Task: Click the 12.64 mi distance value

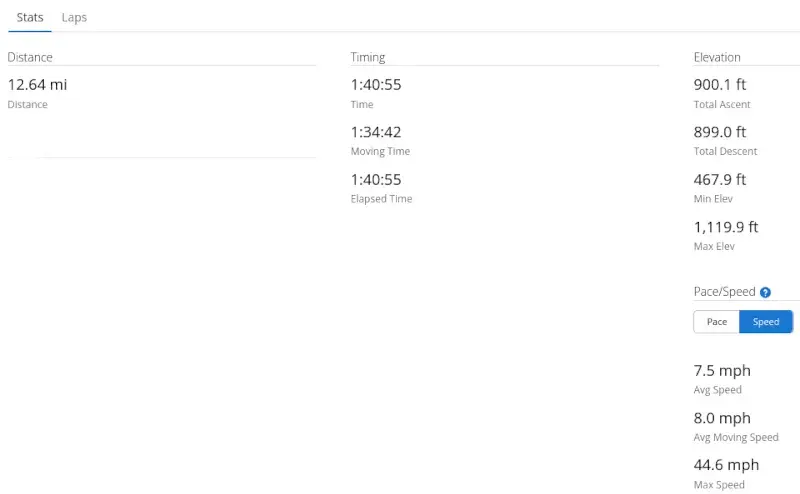Action: pos(37,84)
